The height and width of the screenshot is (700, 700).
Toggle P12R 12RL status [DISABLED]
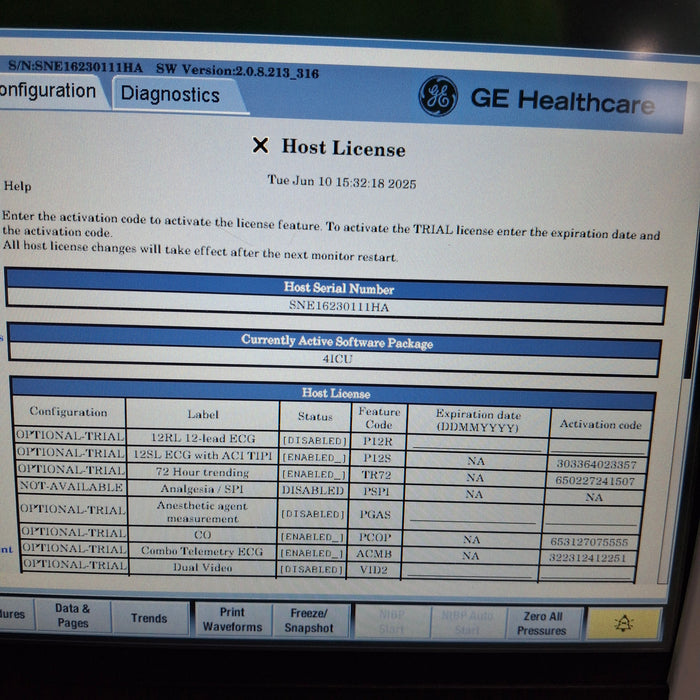coord(314,441)
